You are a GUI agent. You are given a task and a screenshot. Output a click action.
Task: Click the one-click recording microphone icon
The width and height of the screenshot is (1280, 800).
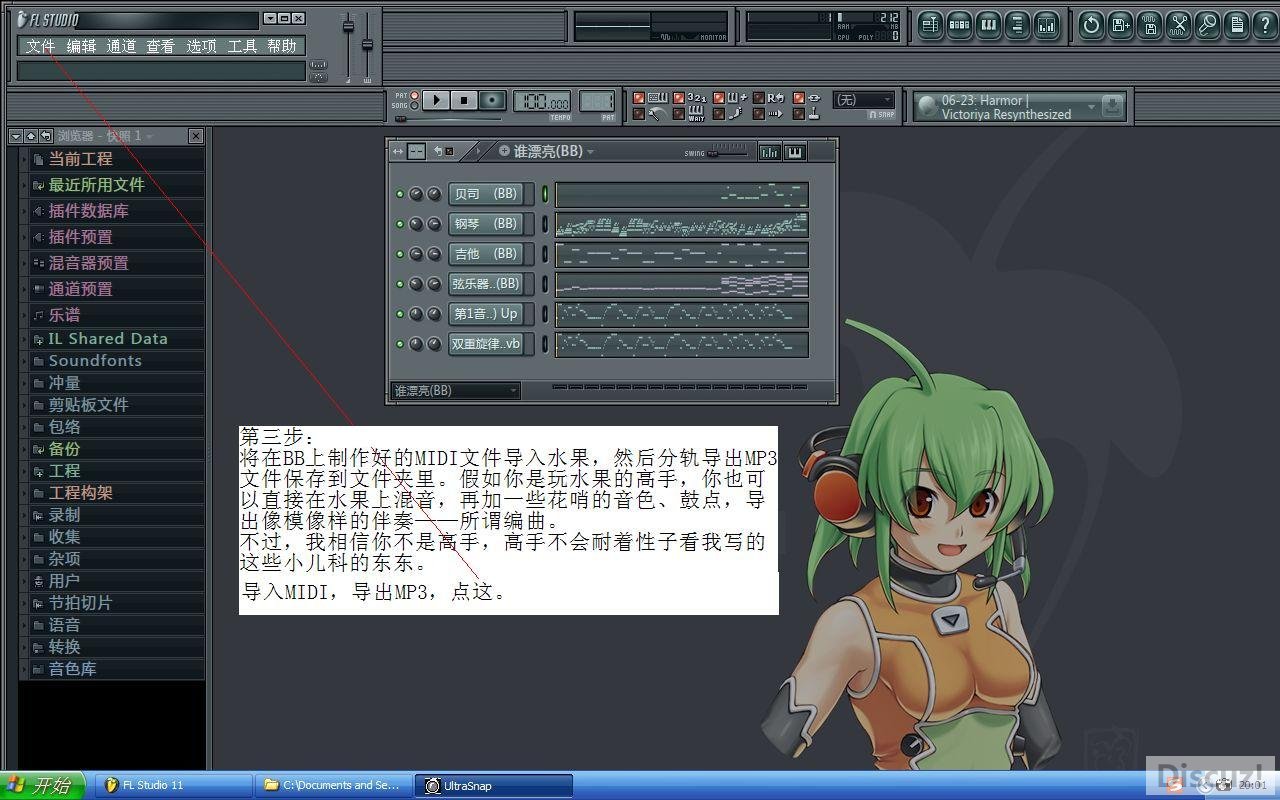coord(1207,26)
